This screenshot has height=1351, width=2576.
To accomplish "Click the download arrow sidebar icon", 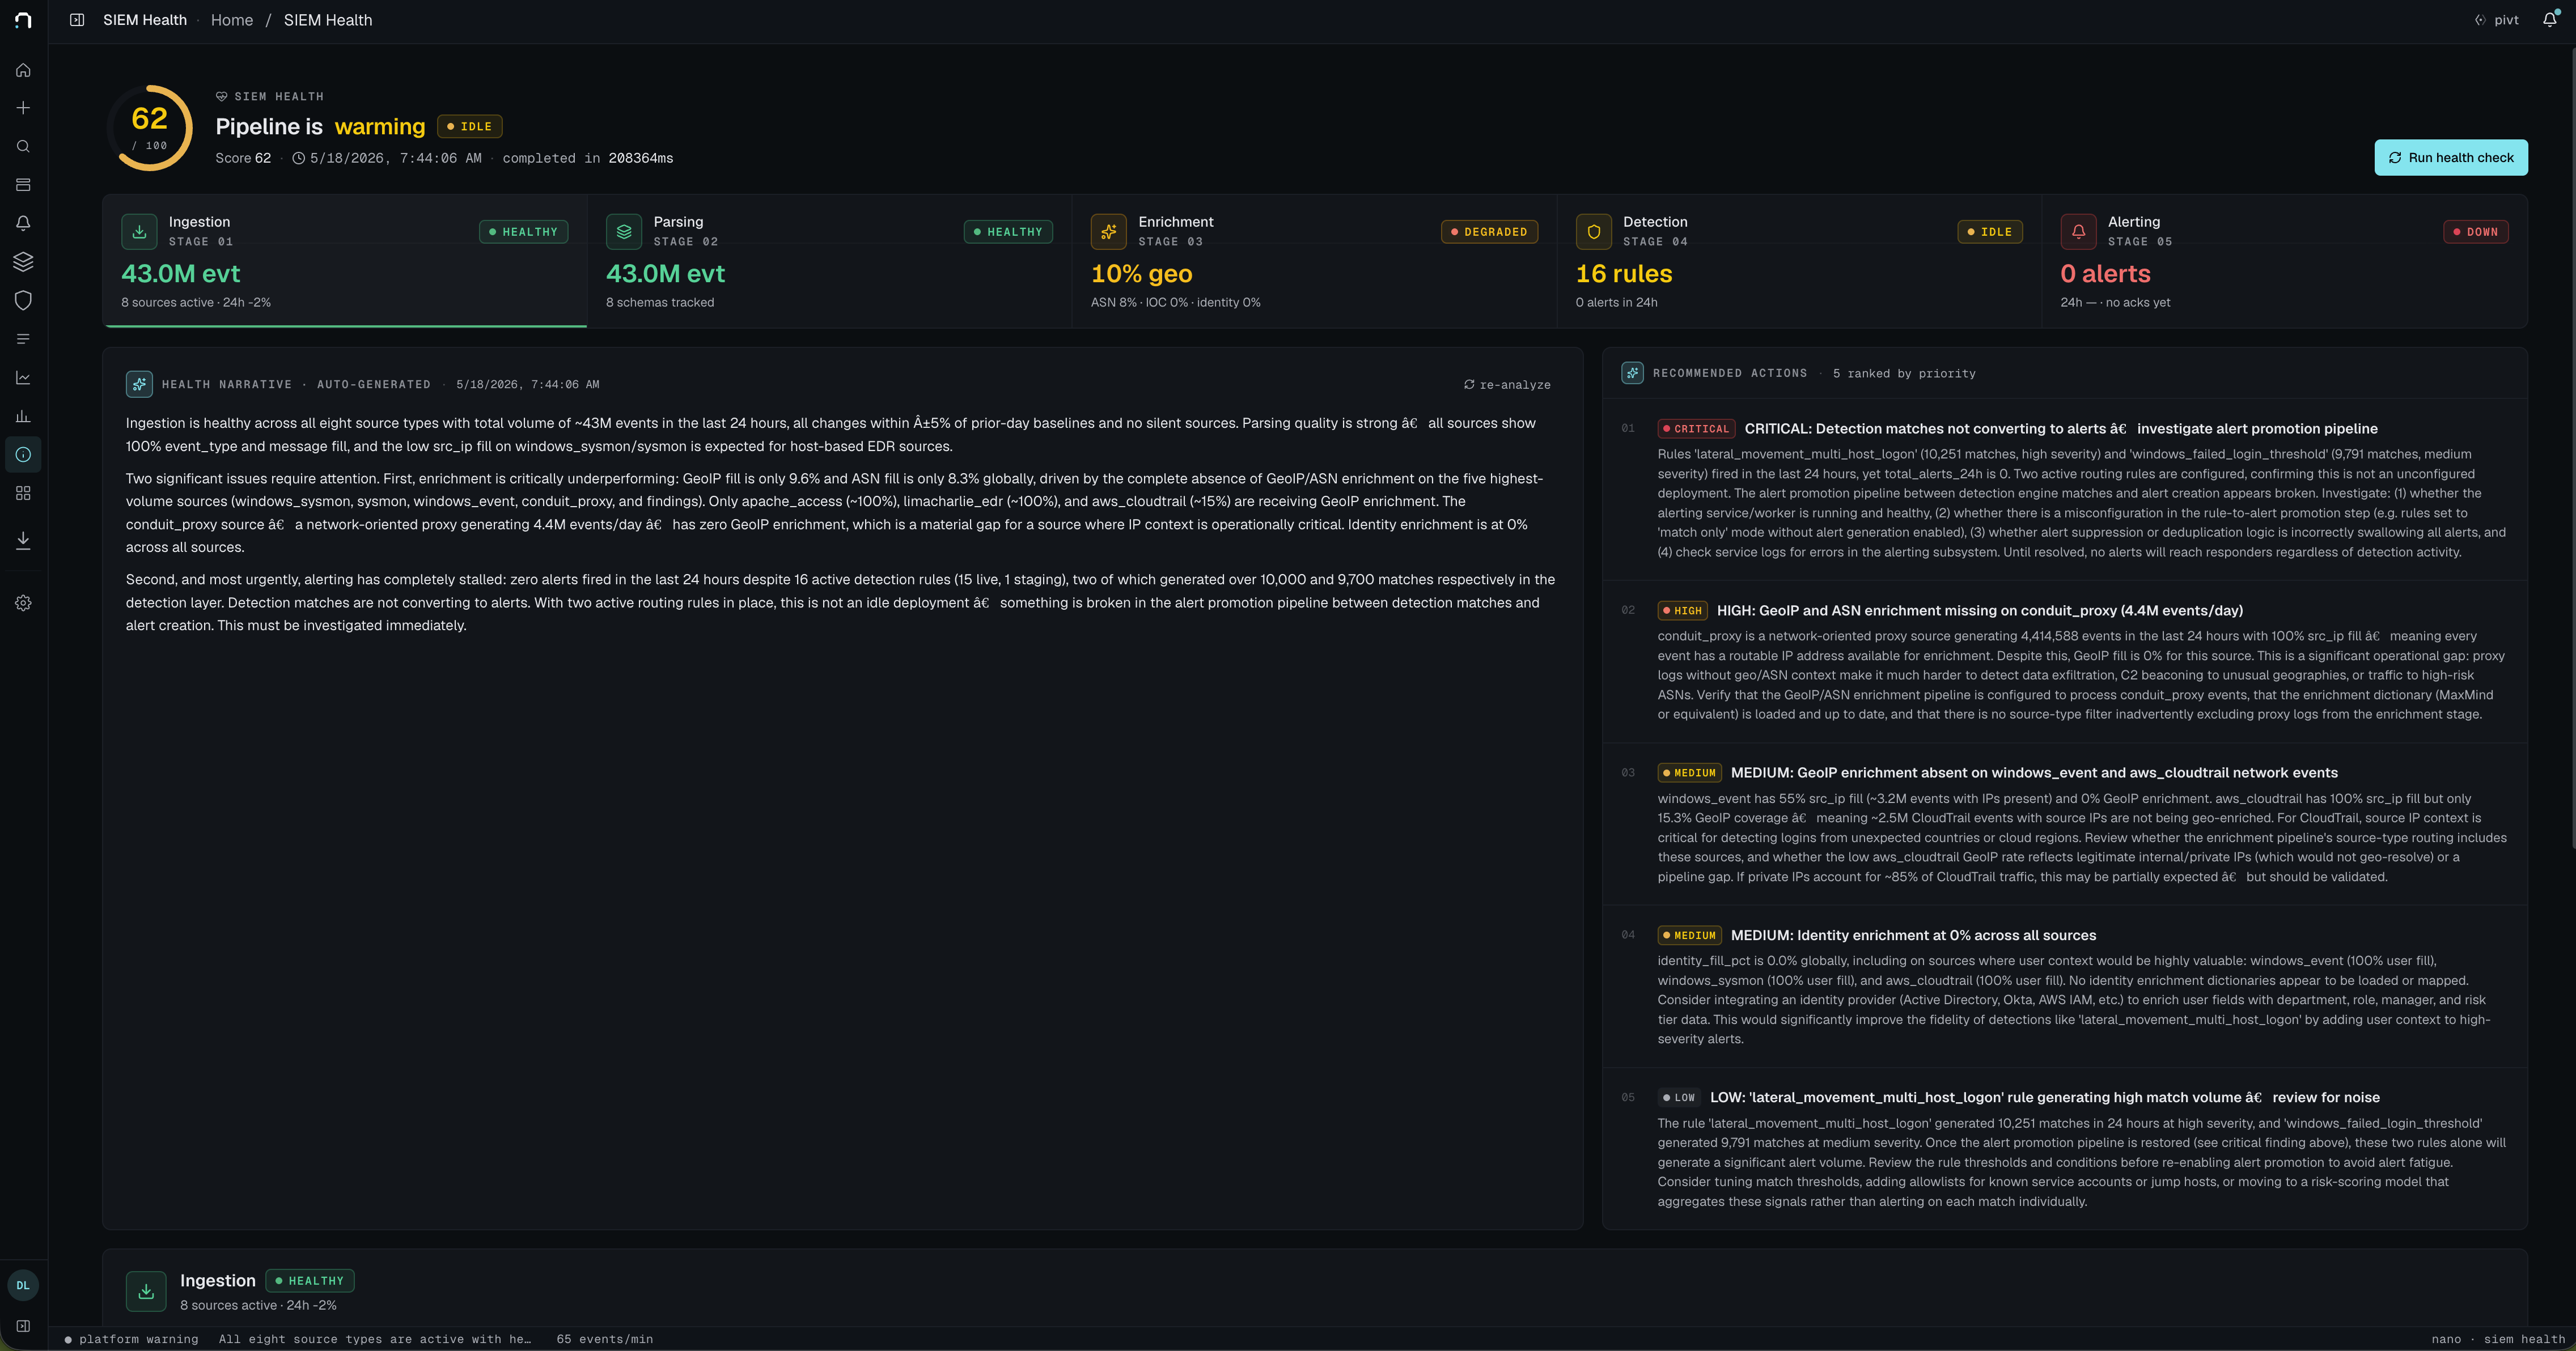I will tap(23, 541).
